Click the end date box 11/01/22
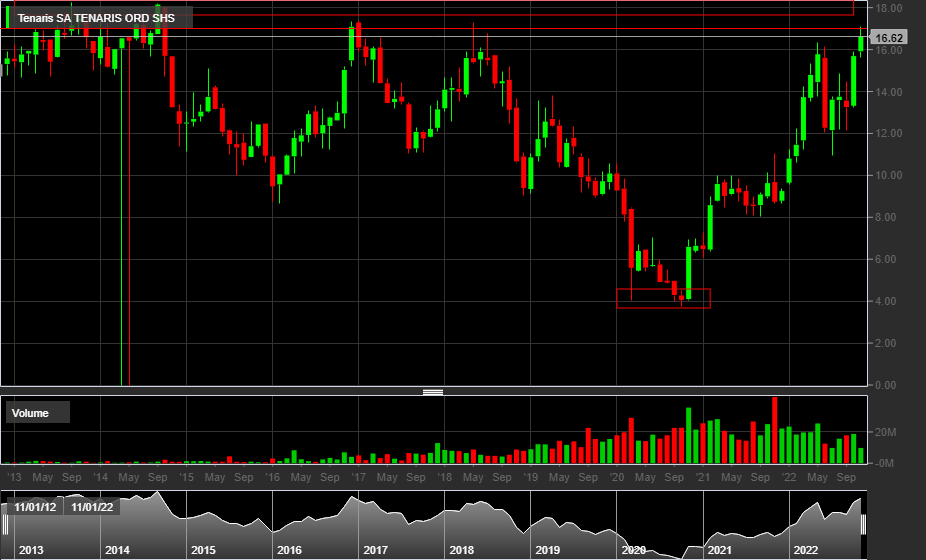This screenshot has width=926, height=560. point(92,507)
